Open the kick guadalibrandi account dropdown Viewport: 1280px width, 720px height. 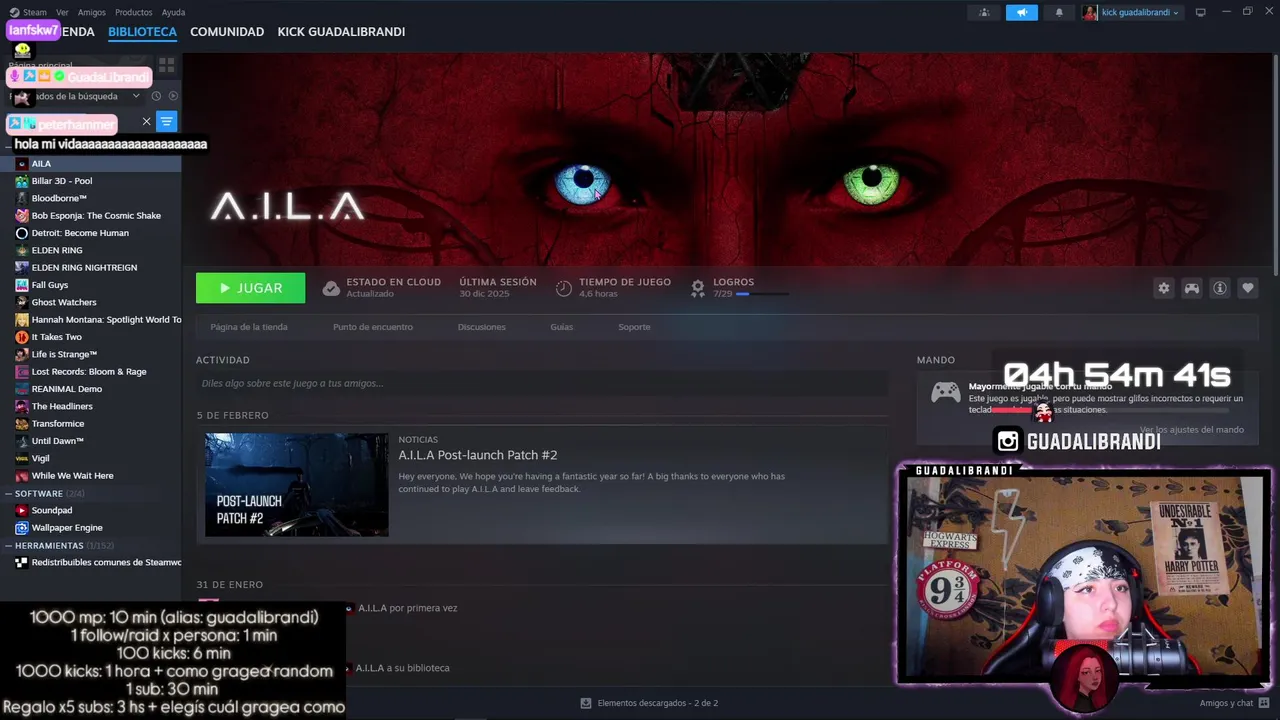coord(1131,12)
